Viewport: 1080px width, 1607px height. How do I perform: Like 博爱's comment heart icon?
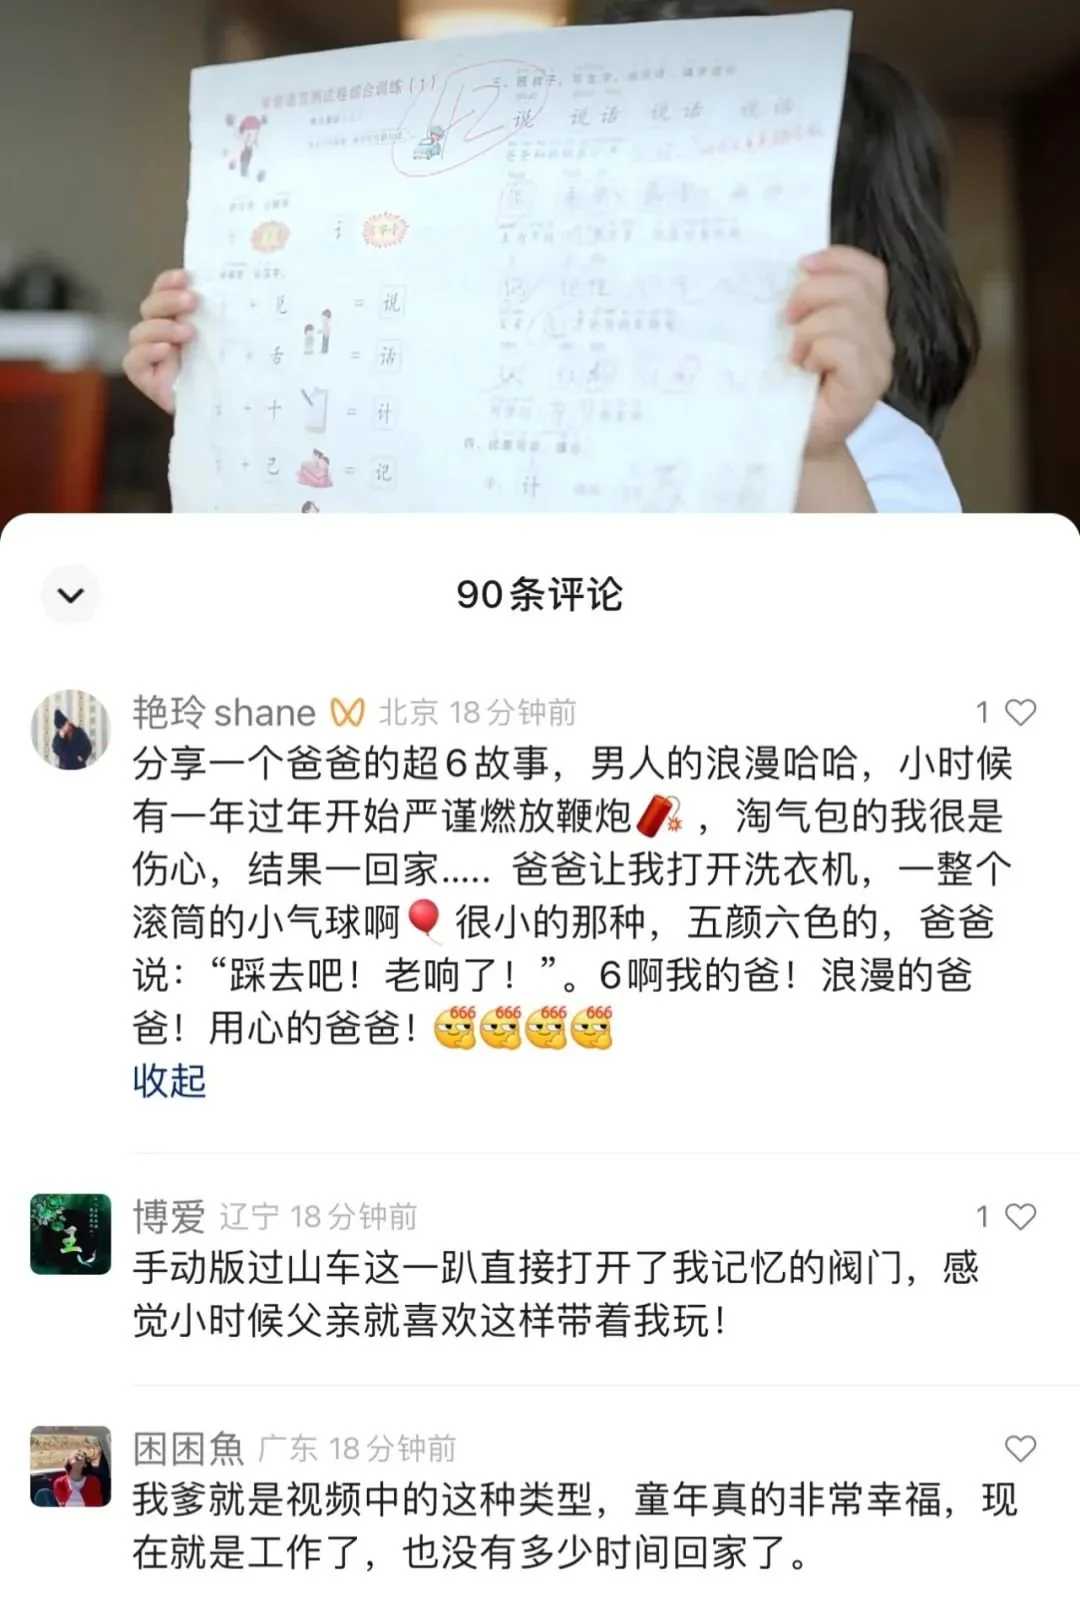(1020, 1216)
